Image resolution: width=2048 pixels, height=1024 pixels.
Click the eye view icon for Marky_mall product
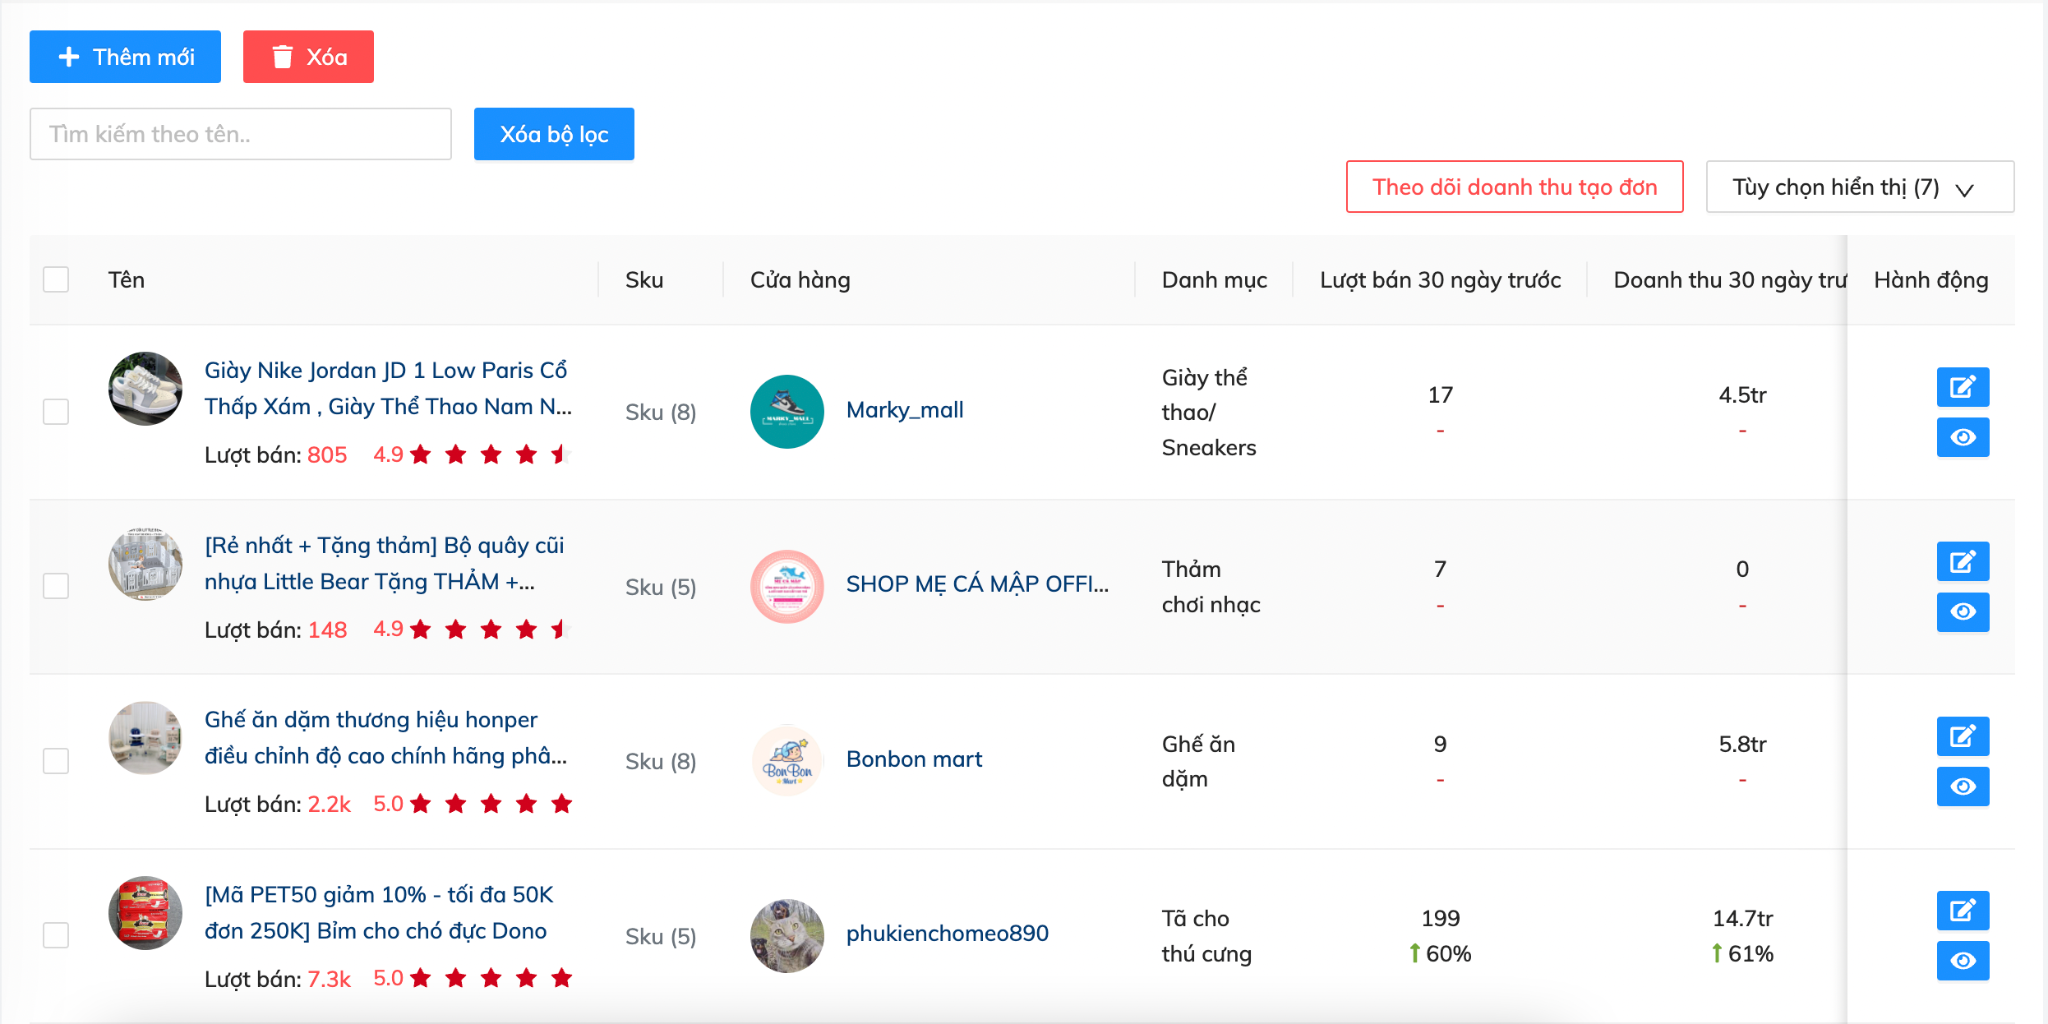1962,437
